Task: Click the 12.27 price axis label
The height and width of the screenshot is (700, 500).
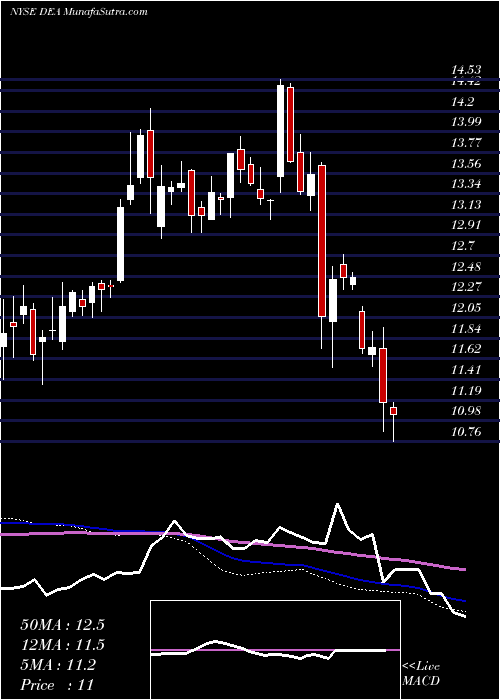Action: 466,287
